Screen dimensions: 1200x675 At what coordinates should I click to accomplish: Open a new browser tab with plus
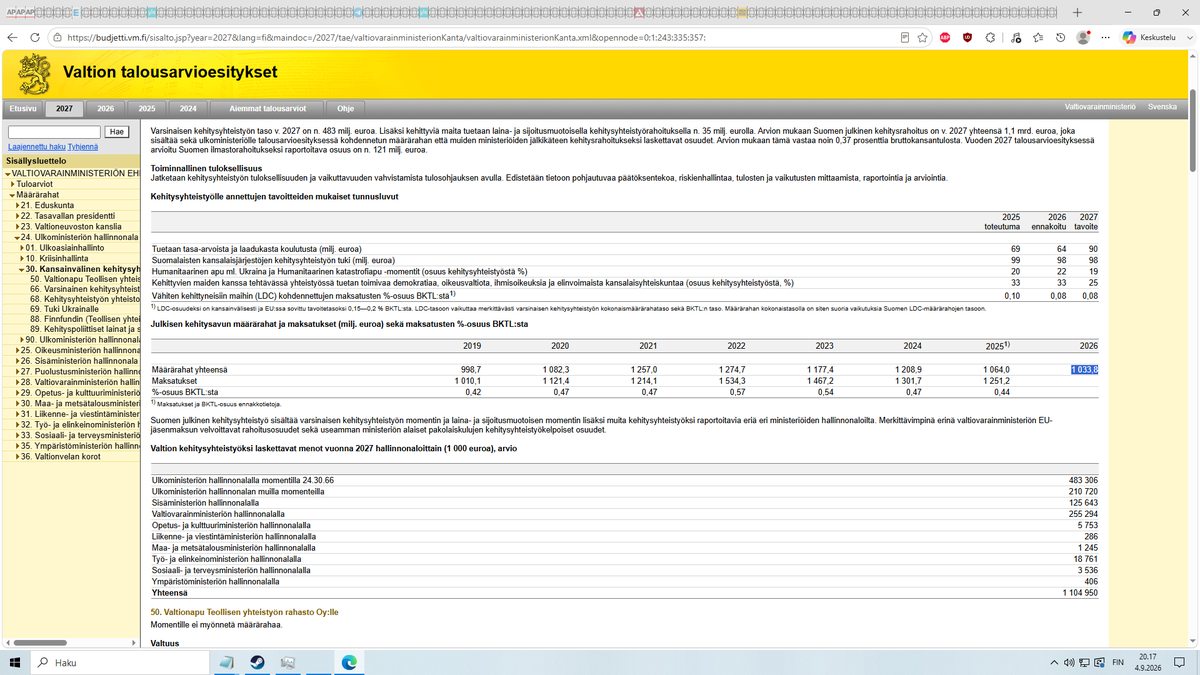1077,12
